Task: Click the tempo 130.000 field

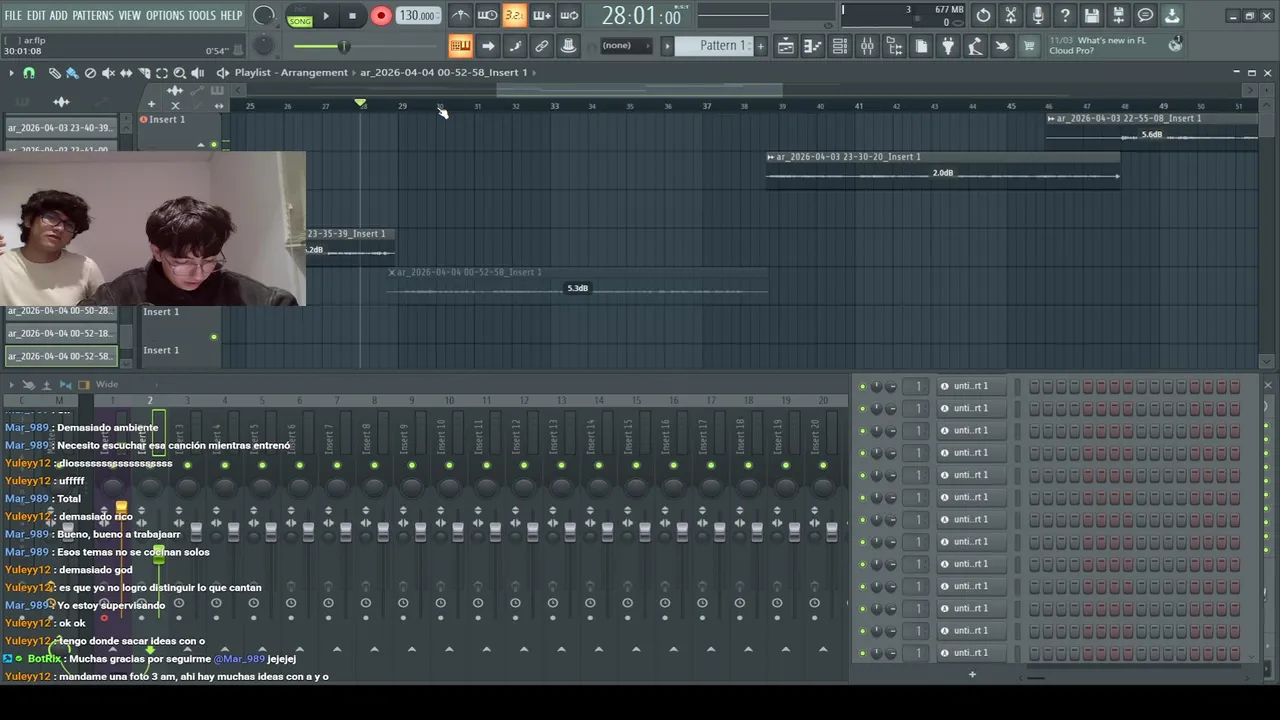Action: [x=416, y=16]
